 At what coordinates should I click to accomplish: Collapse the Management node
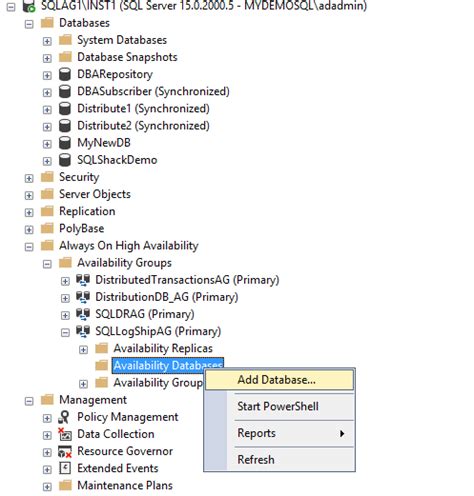coord(29,401)
